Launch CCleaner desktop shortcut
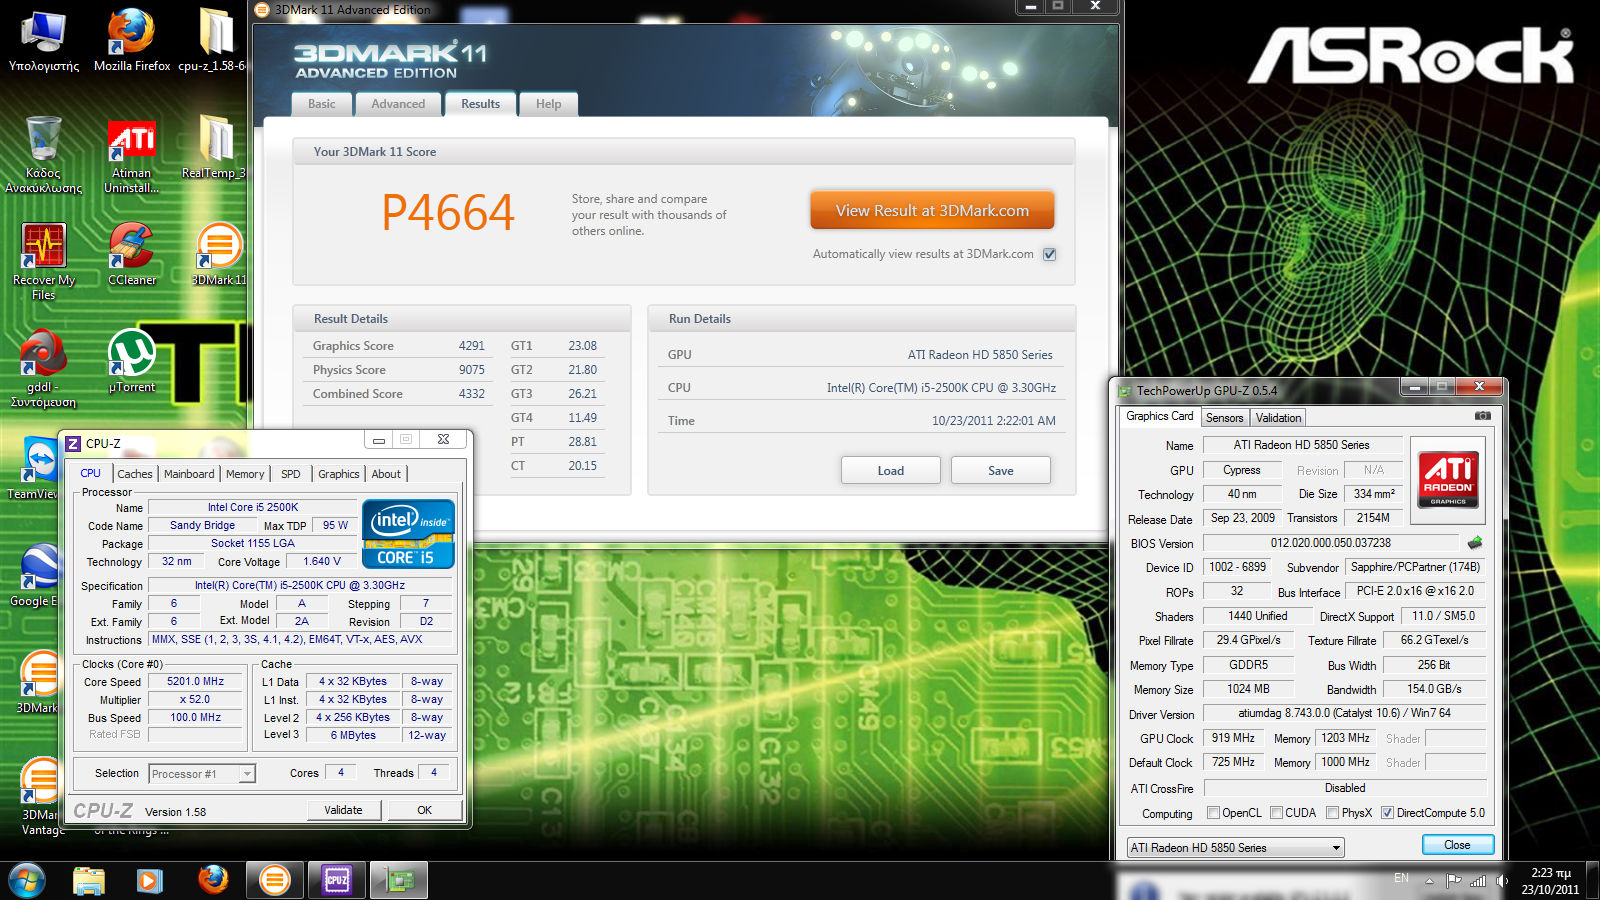 [132, 254]
